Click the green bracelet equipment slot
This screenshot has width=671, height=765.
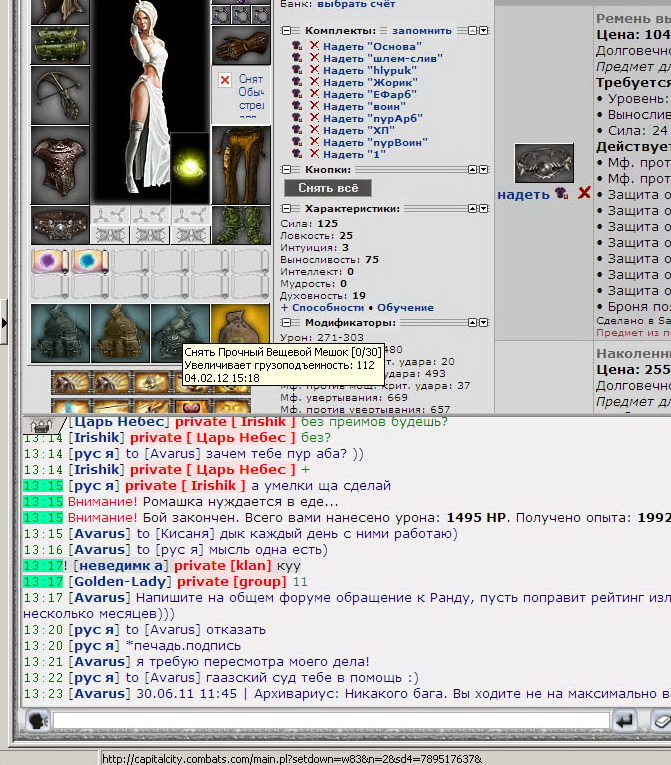pos(60,45)
